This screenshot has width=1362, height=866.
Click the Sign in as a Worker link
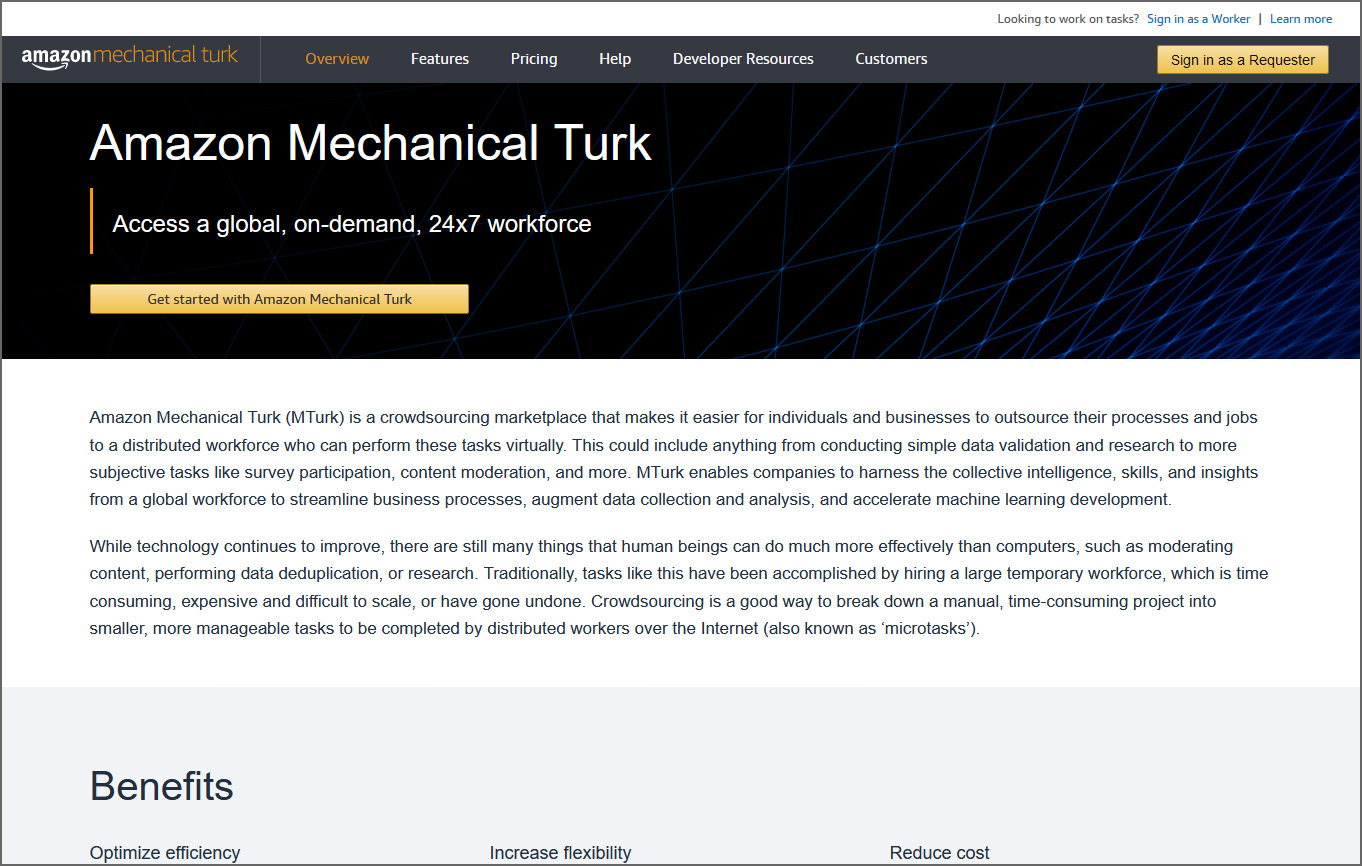pyautogui.click(x=1198, y=19)
